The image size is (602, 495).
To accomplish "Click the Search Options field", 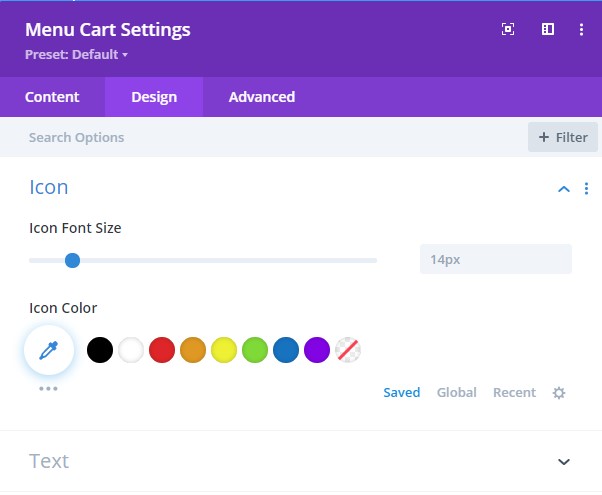I will [263, 137].
